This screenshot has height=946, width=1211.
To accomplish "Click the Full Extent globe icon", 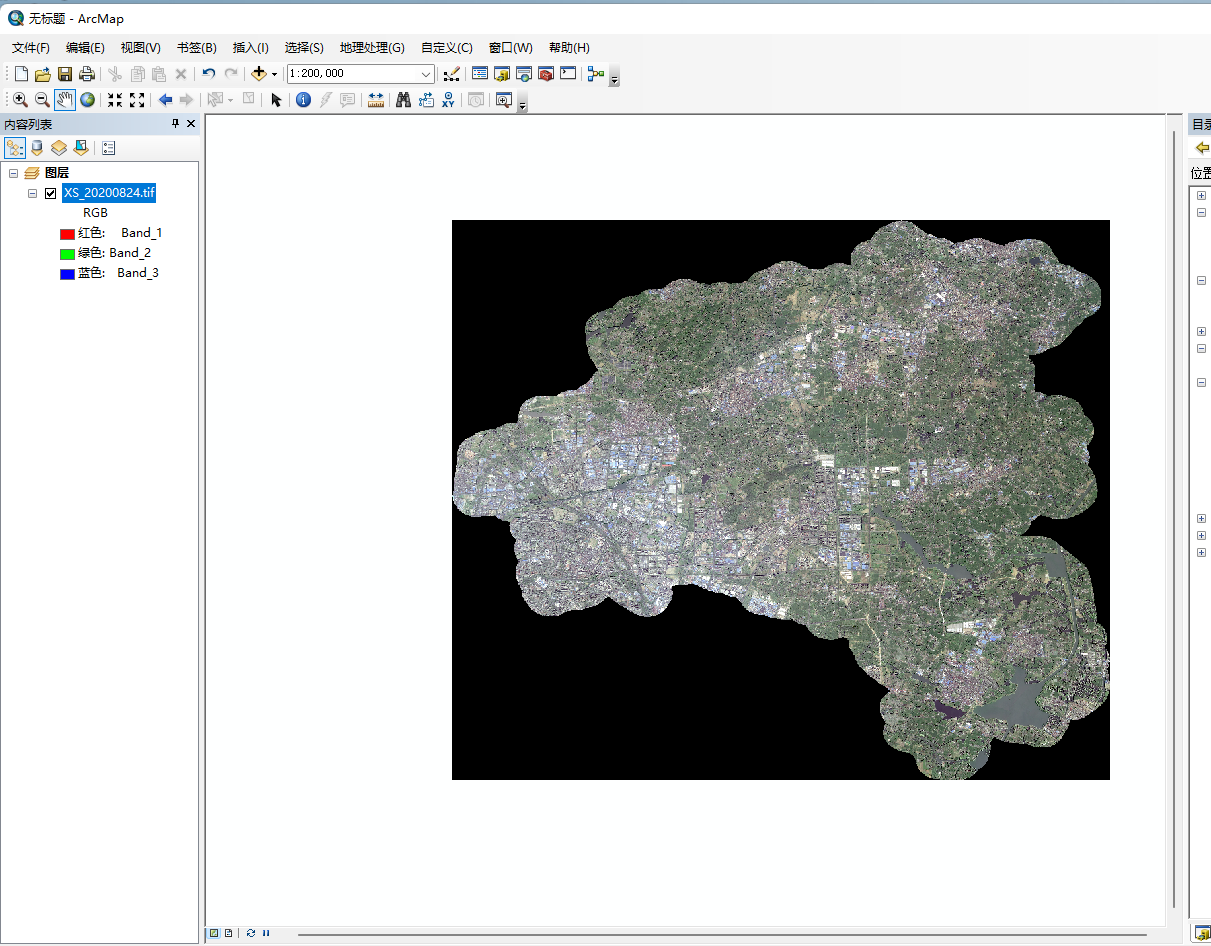I will click(x=88, y=100).
